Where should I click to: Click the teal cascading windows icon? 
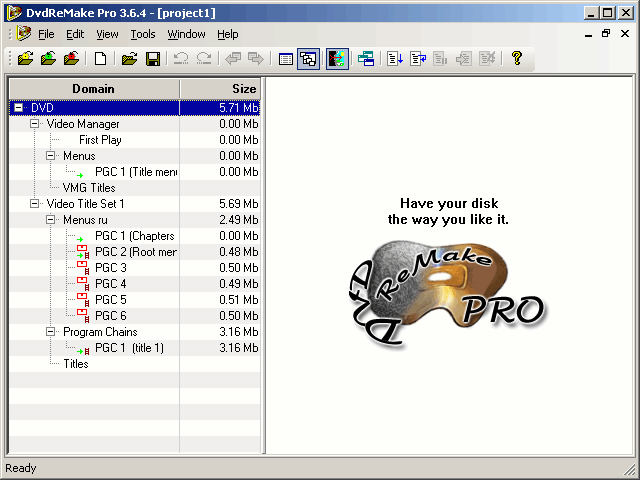(366, 59)
